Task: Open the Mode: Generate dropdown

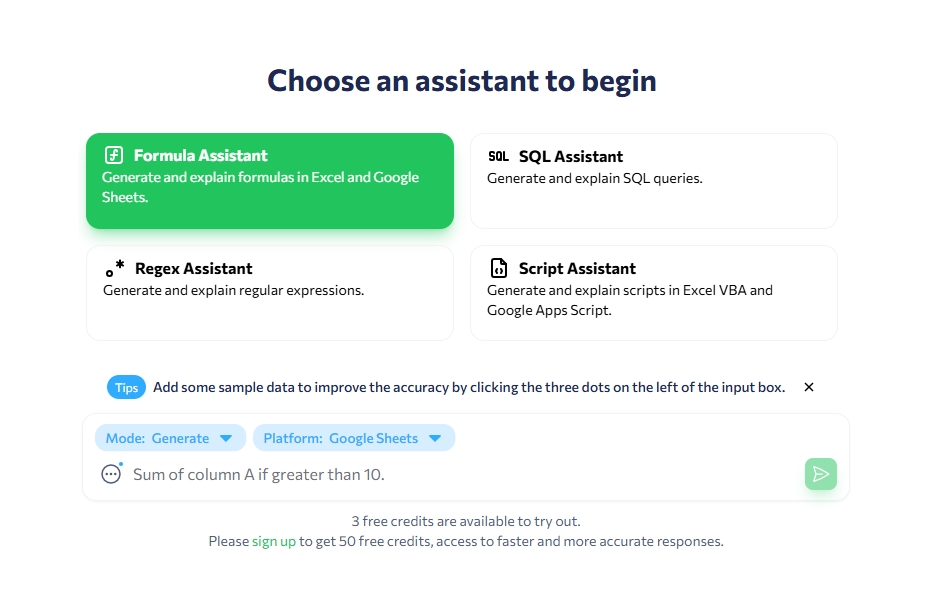Action: click(x=170, y=438)
